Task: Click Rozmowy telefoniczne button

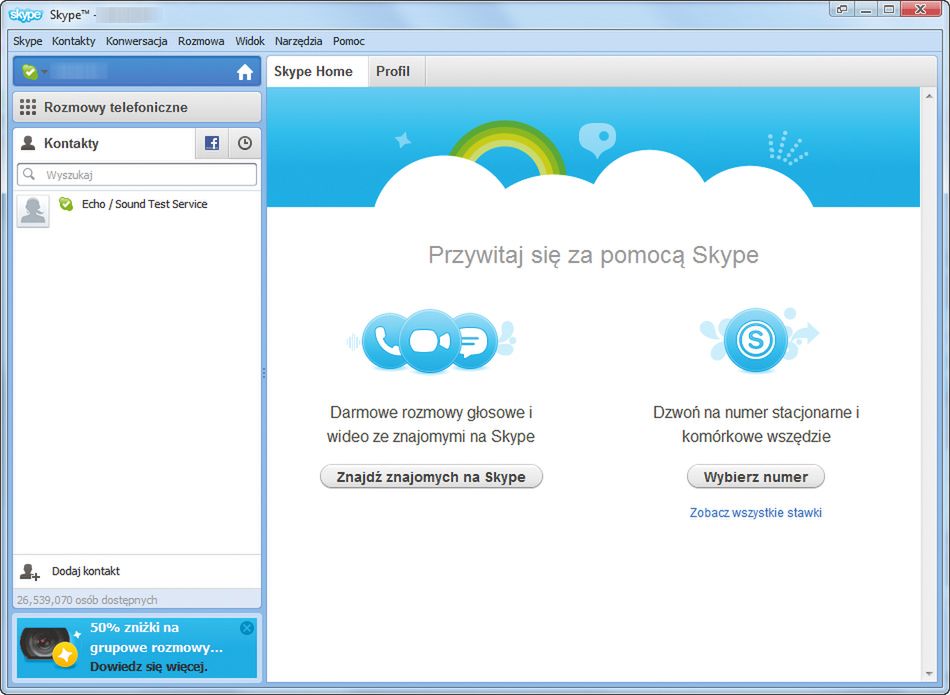Action: (x=137, y=107)
